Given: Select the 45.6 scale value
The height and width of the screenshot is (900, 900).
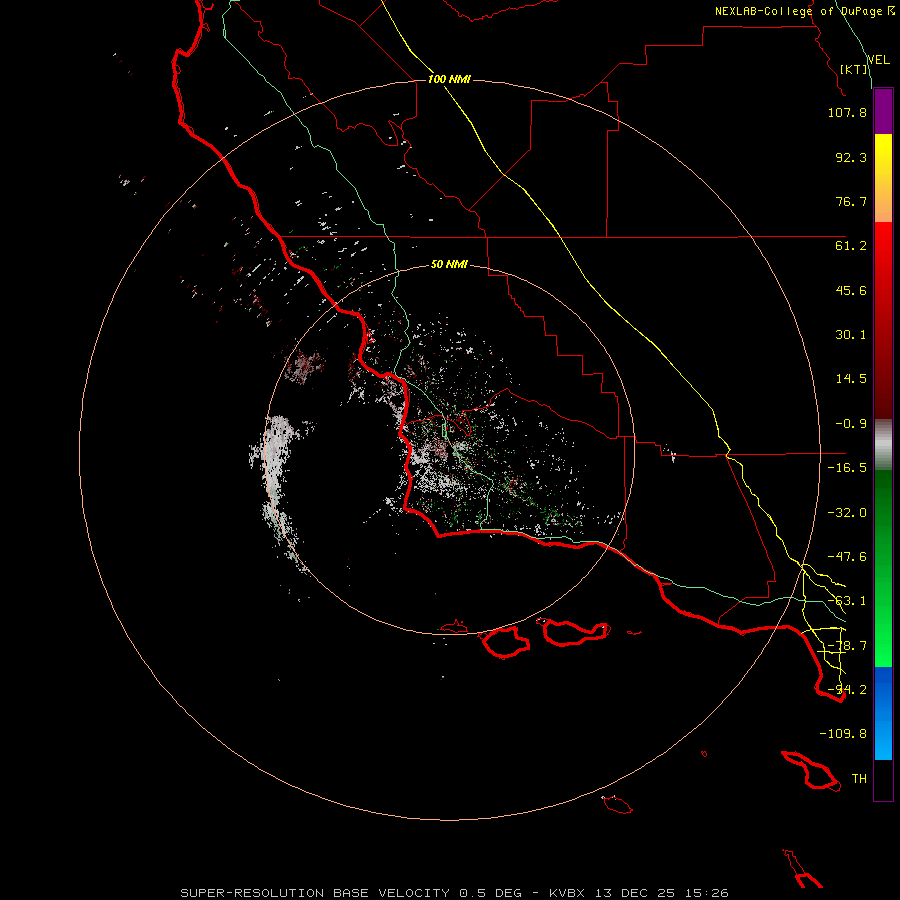Looking at the screenshot, I should tap(851, 290).
